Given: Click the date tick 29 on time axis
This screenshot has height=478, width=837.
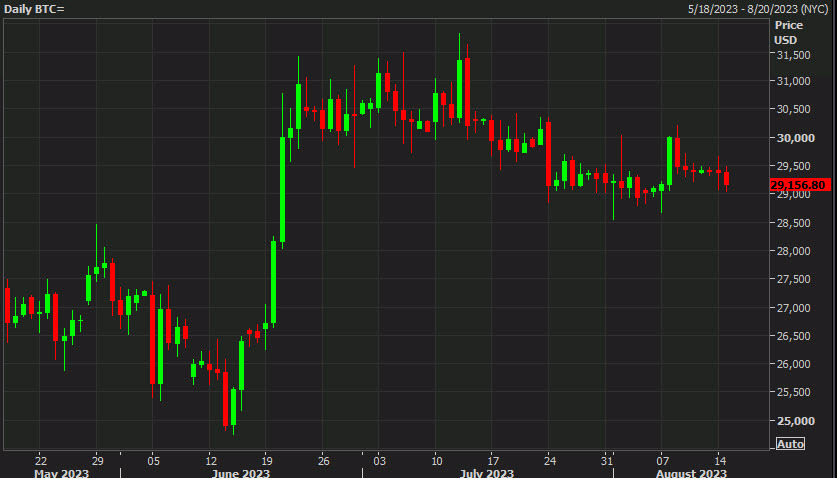Looking at the screenshot, I should point(97,461).
